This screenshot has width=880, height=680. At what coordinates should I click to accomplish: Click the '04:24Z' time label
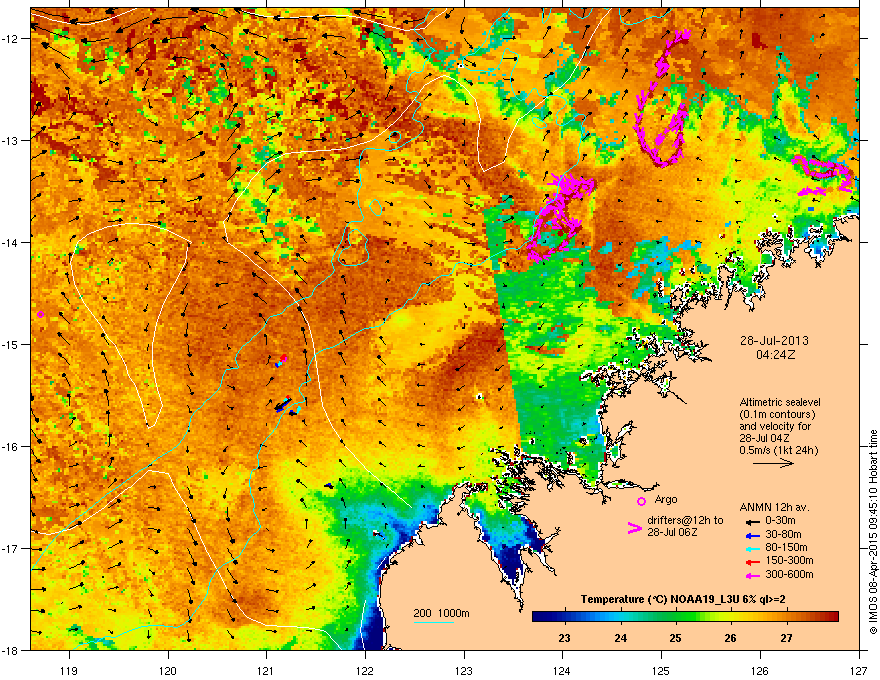point(775,355)
